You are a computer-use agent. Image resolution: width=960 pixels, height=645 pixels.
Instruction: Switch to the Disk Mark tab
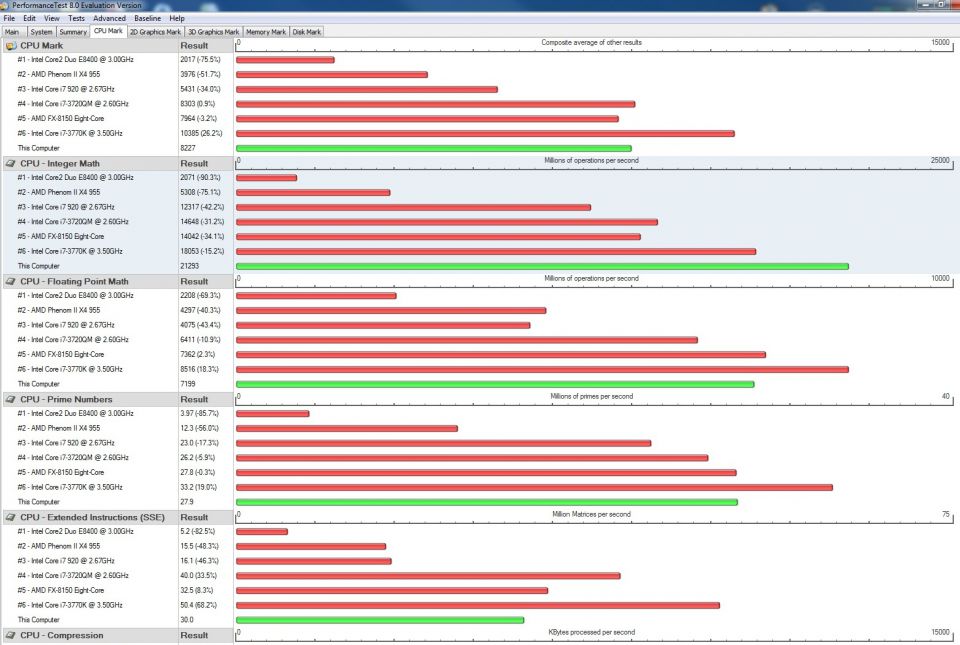pos(306,31)
